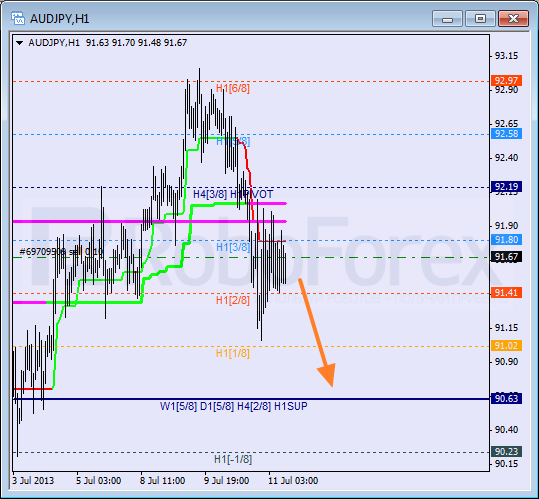Select the 90.63 support level price tag

tap(506, 398)
